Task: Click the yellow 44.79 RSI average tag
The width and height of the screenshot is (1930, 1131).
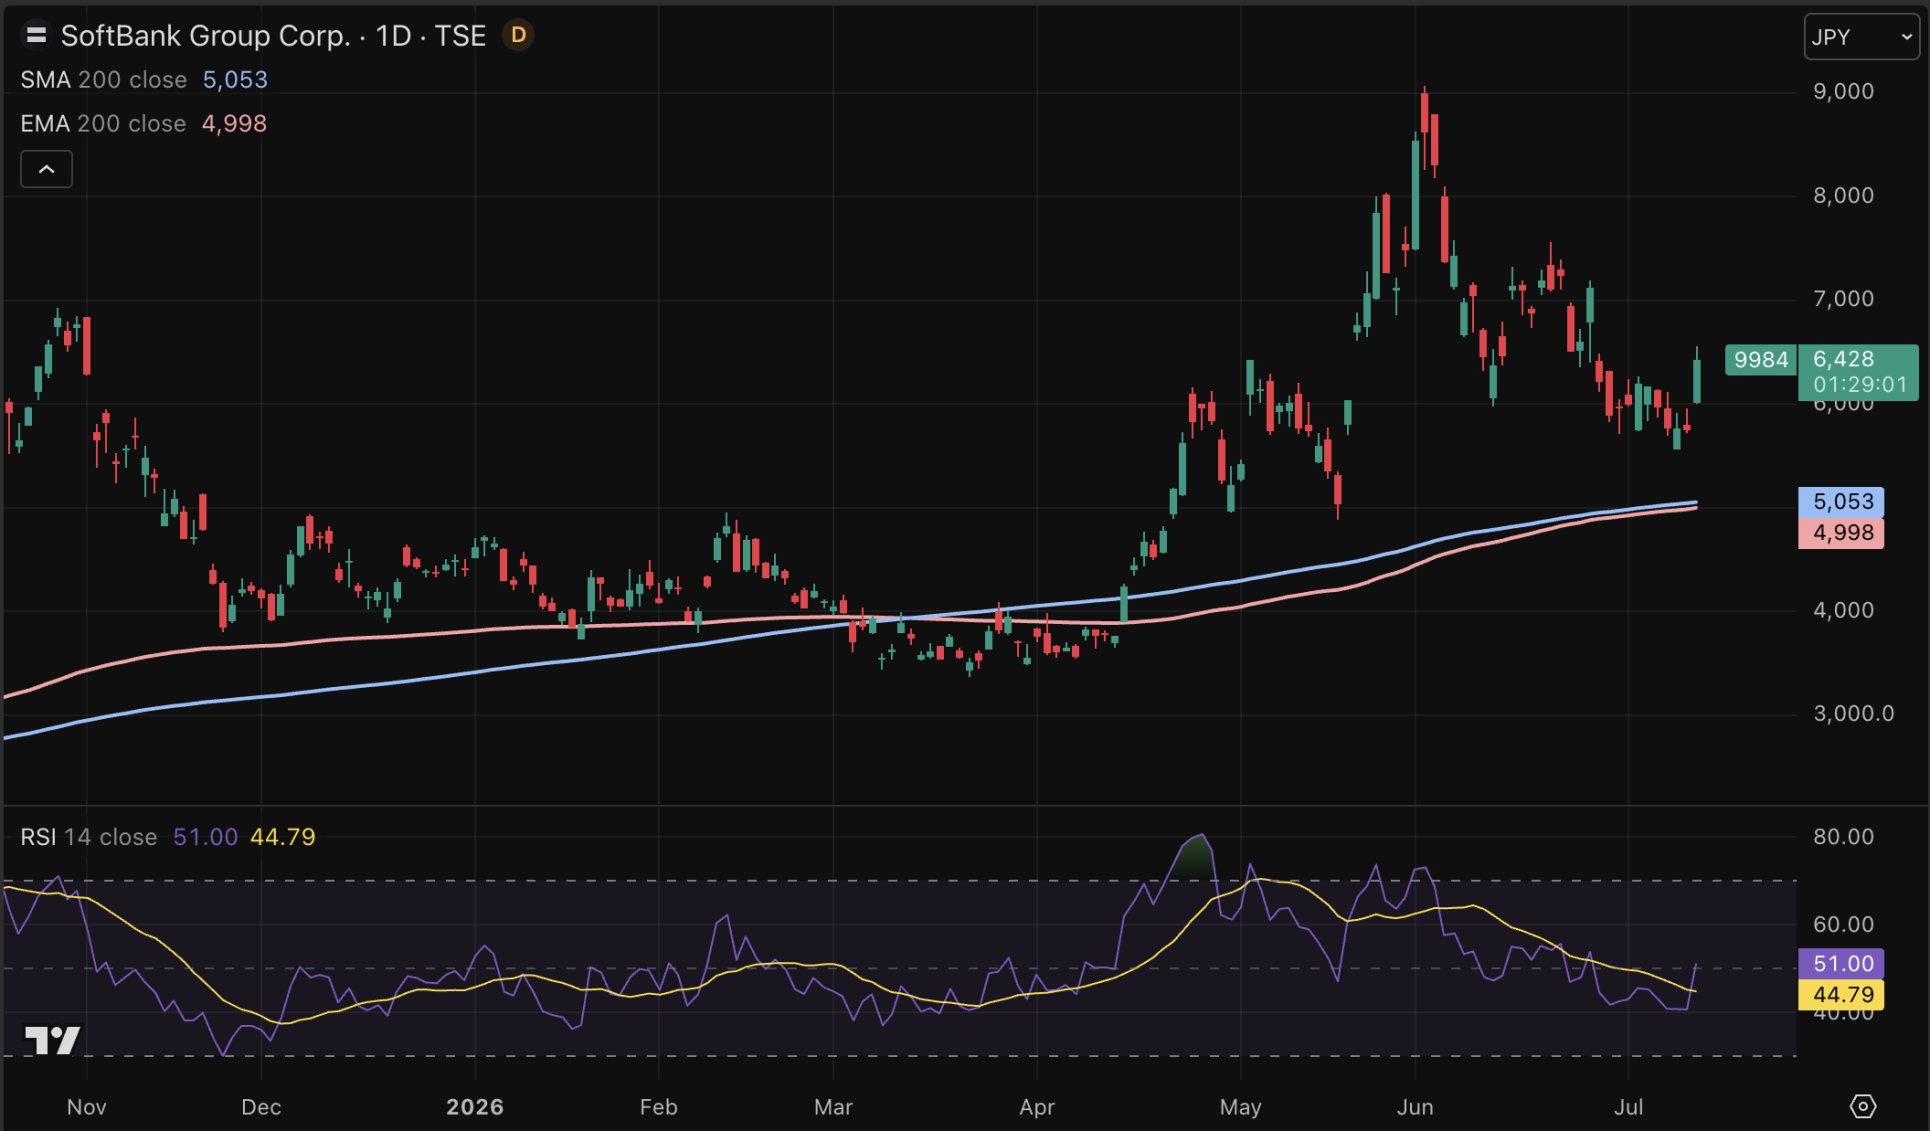Action: [1842, 995]
